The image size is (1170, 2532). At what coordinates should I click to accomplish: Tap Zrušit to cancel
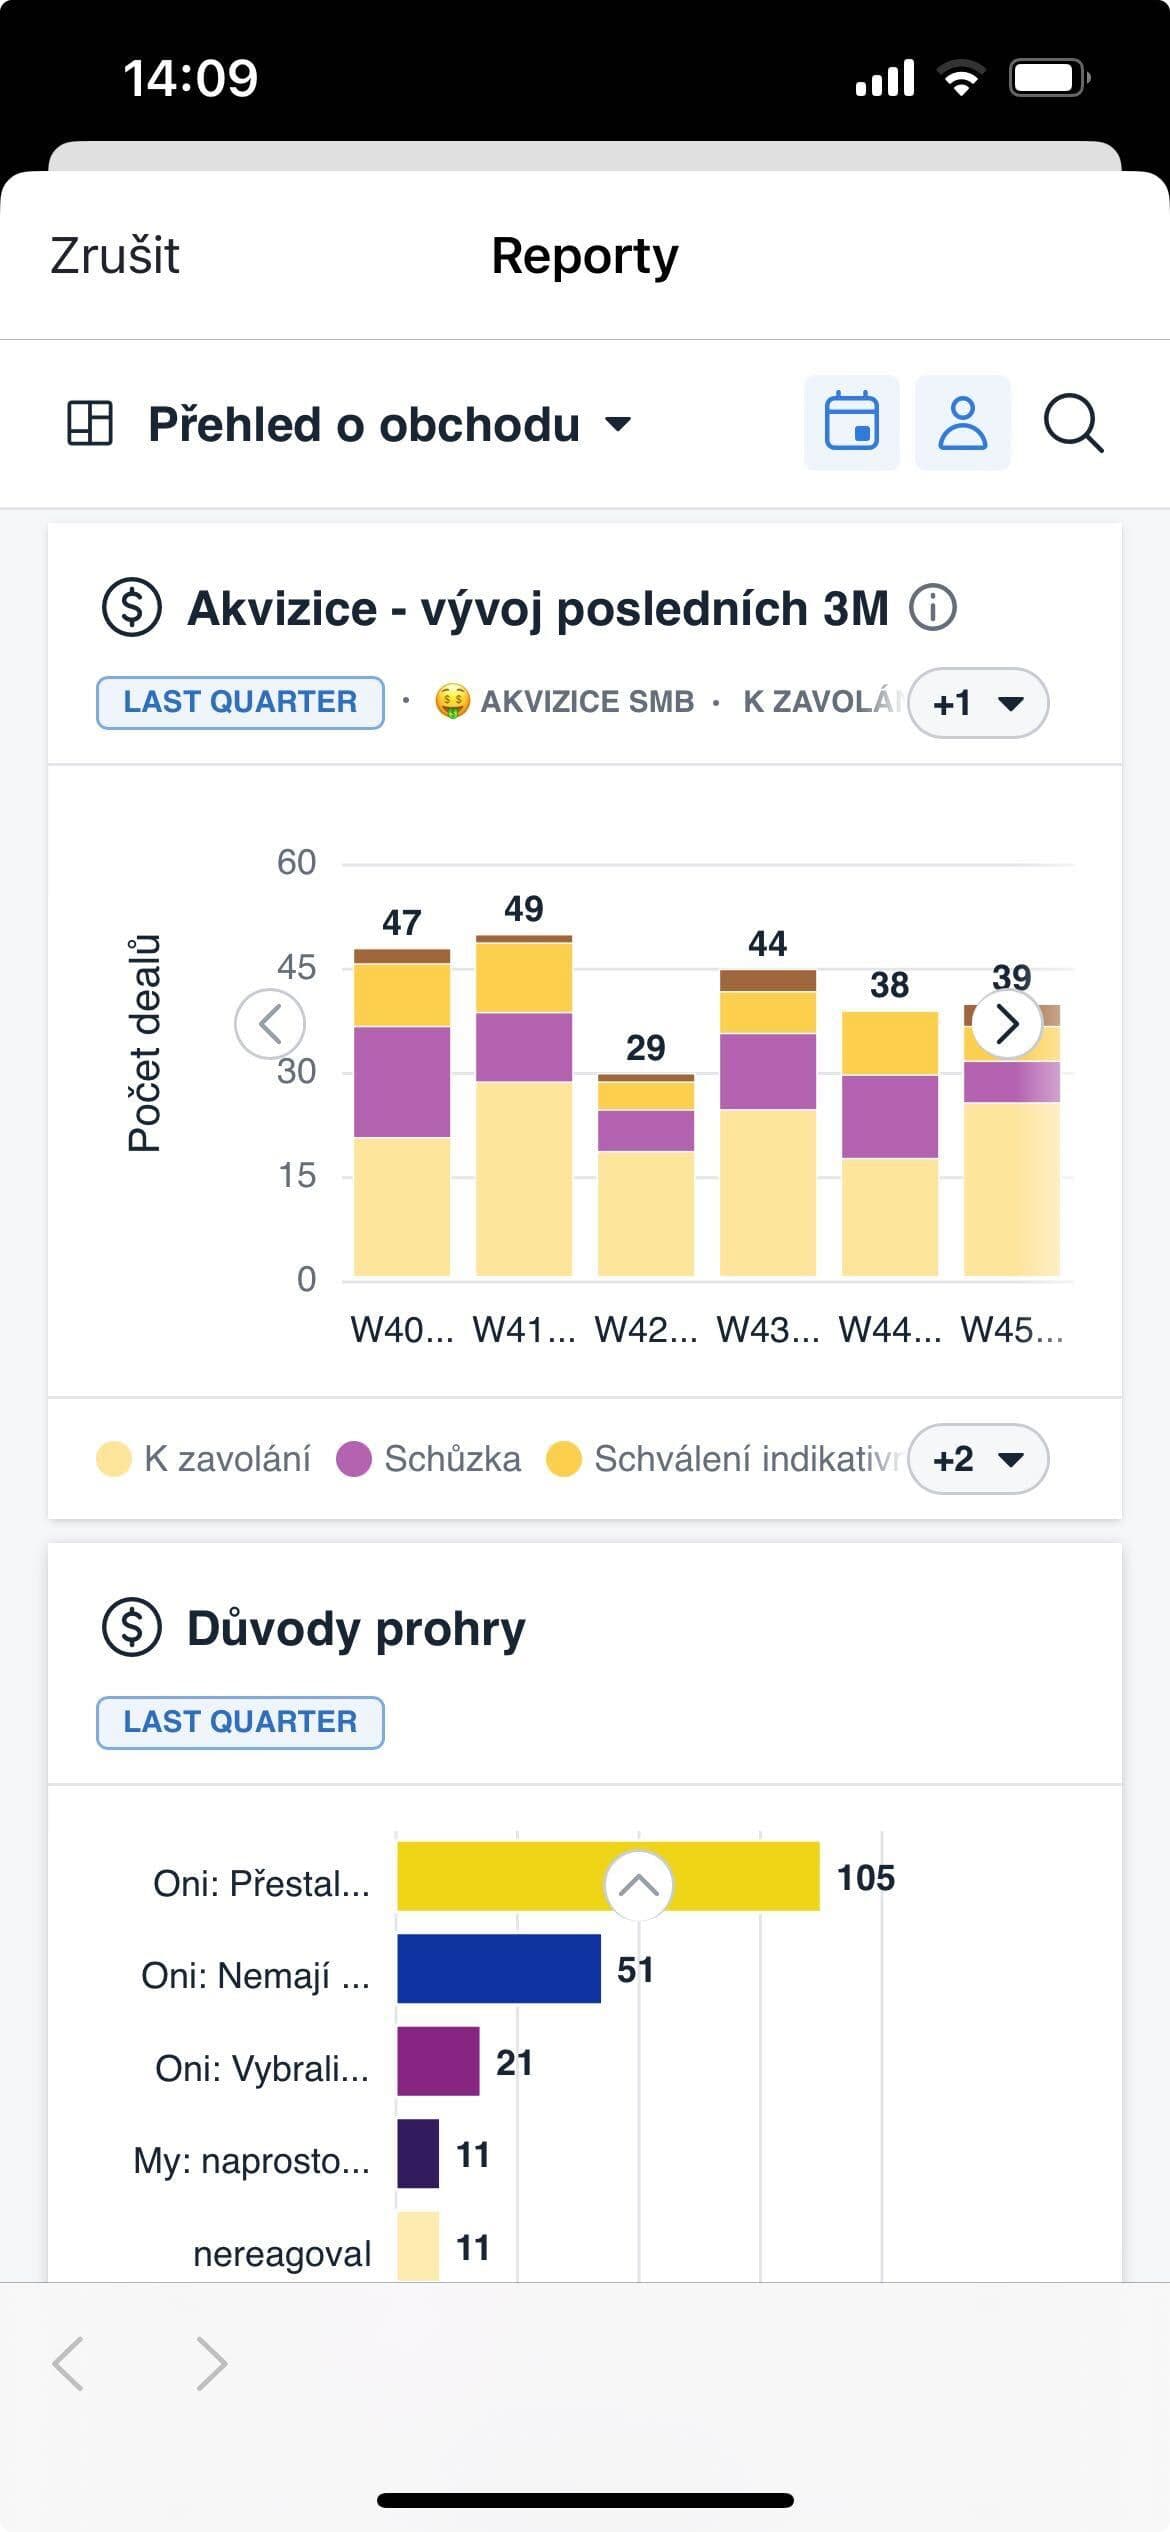click(x=115, y=256)
